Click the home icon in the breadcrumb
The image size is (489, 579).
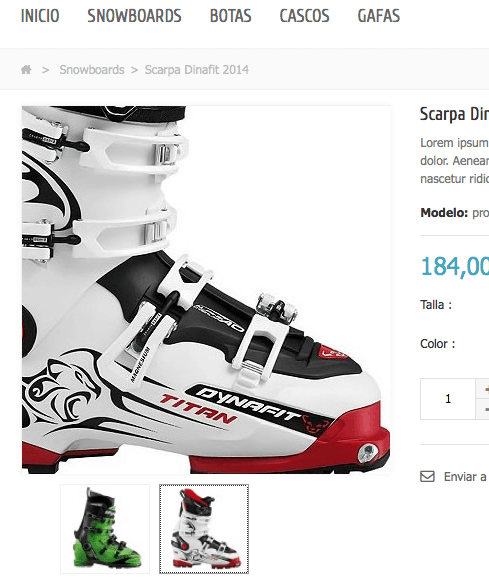26,69
